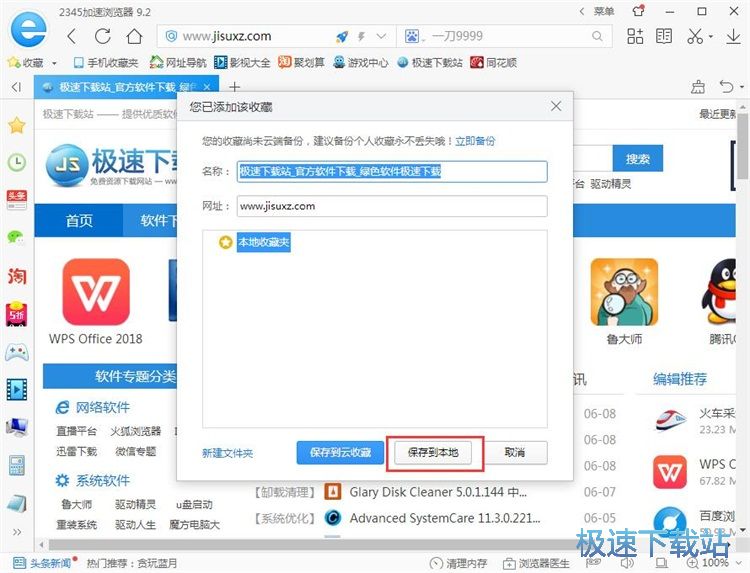Click the magnifier search icon
The width and height of the screenshot is (750, 573).
597,36
